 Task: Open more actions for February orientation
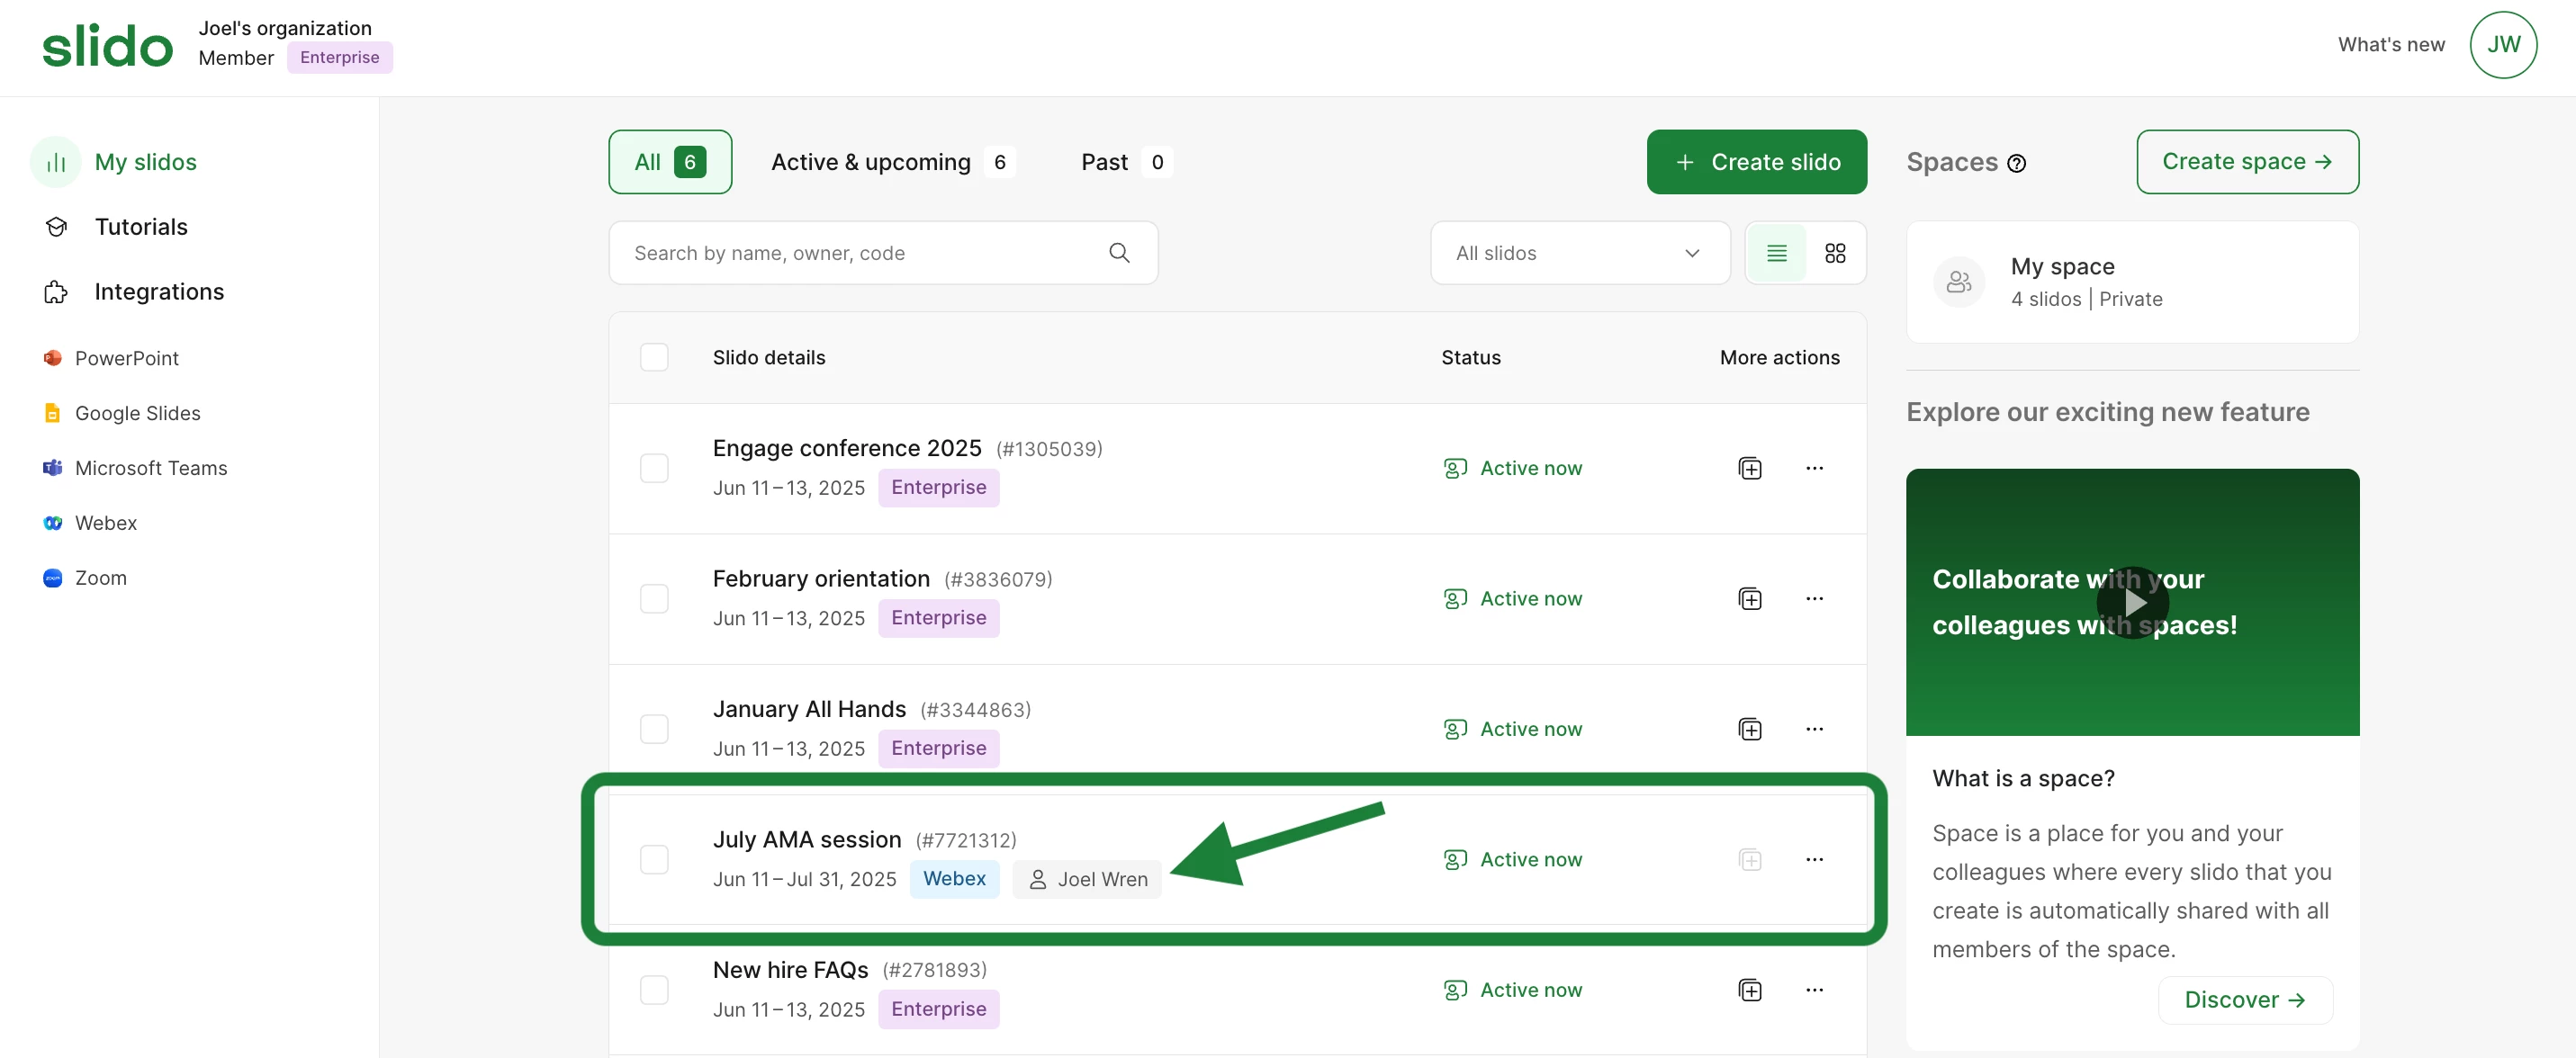(1814, 598)
